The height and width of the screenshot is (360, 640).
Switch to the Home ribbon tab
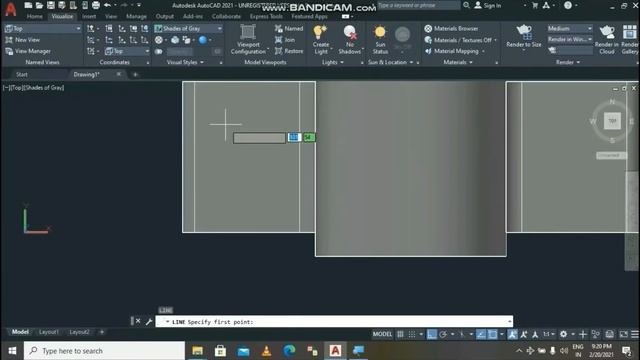34,17
